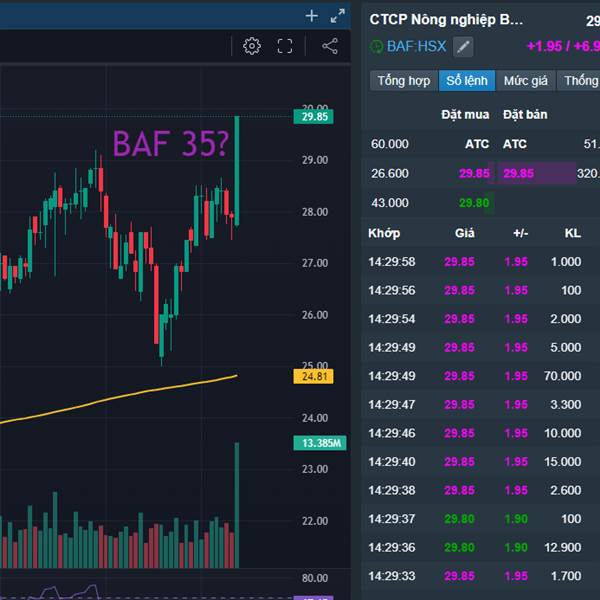Click the 26.600 bid volume
This screenshot has width=600, height=600.
(390, 173)
